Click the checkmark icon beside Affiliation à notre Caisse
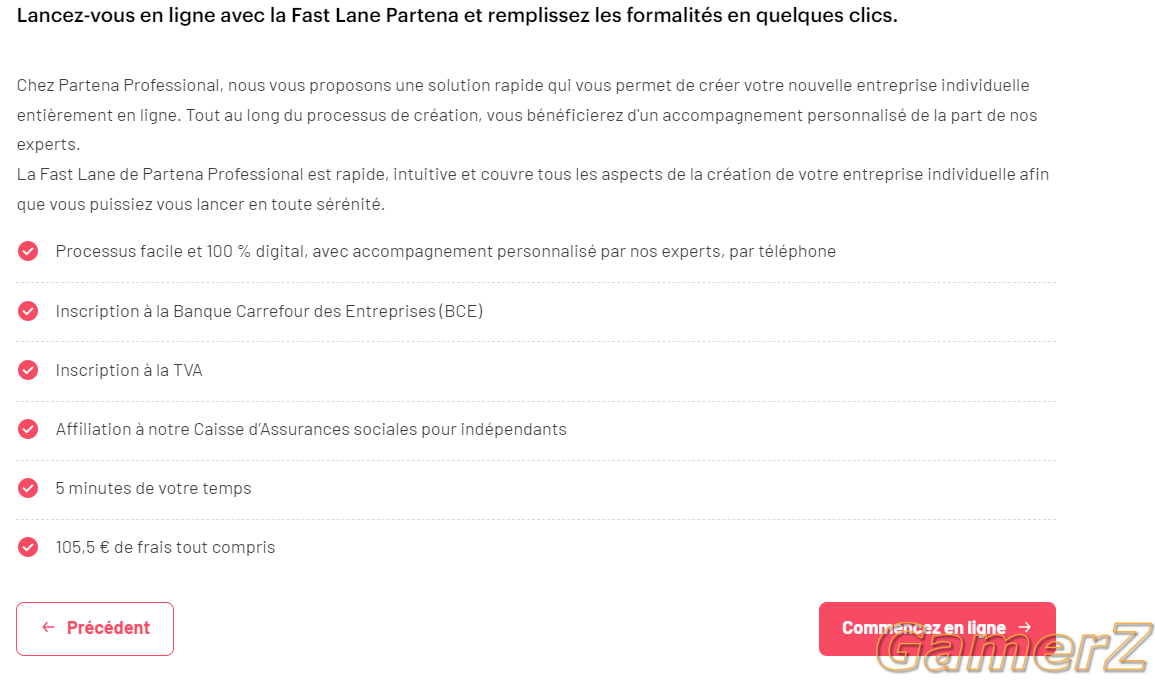Viewport: 1155px width, 681px height. point(28,429)
